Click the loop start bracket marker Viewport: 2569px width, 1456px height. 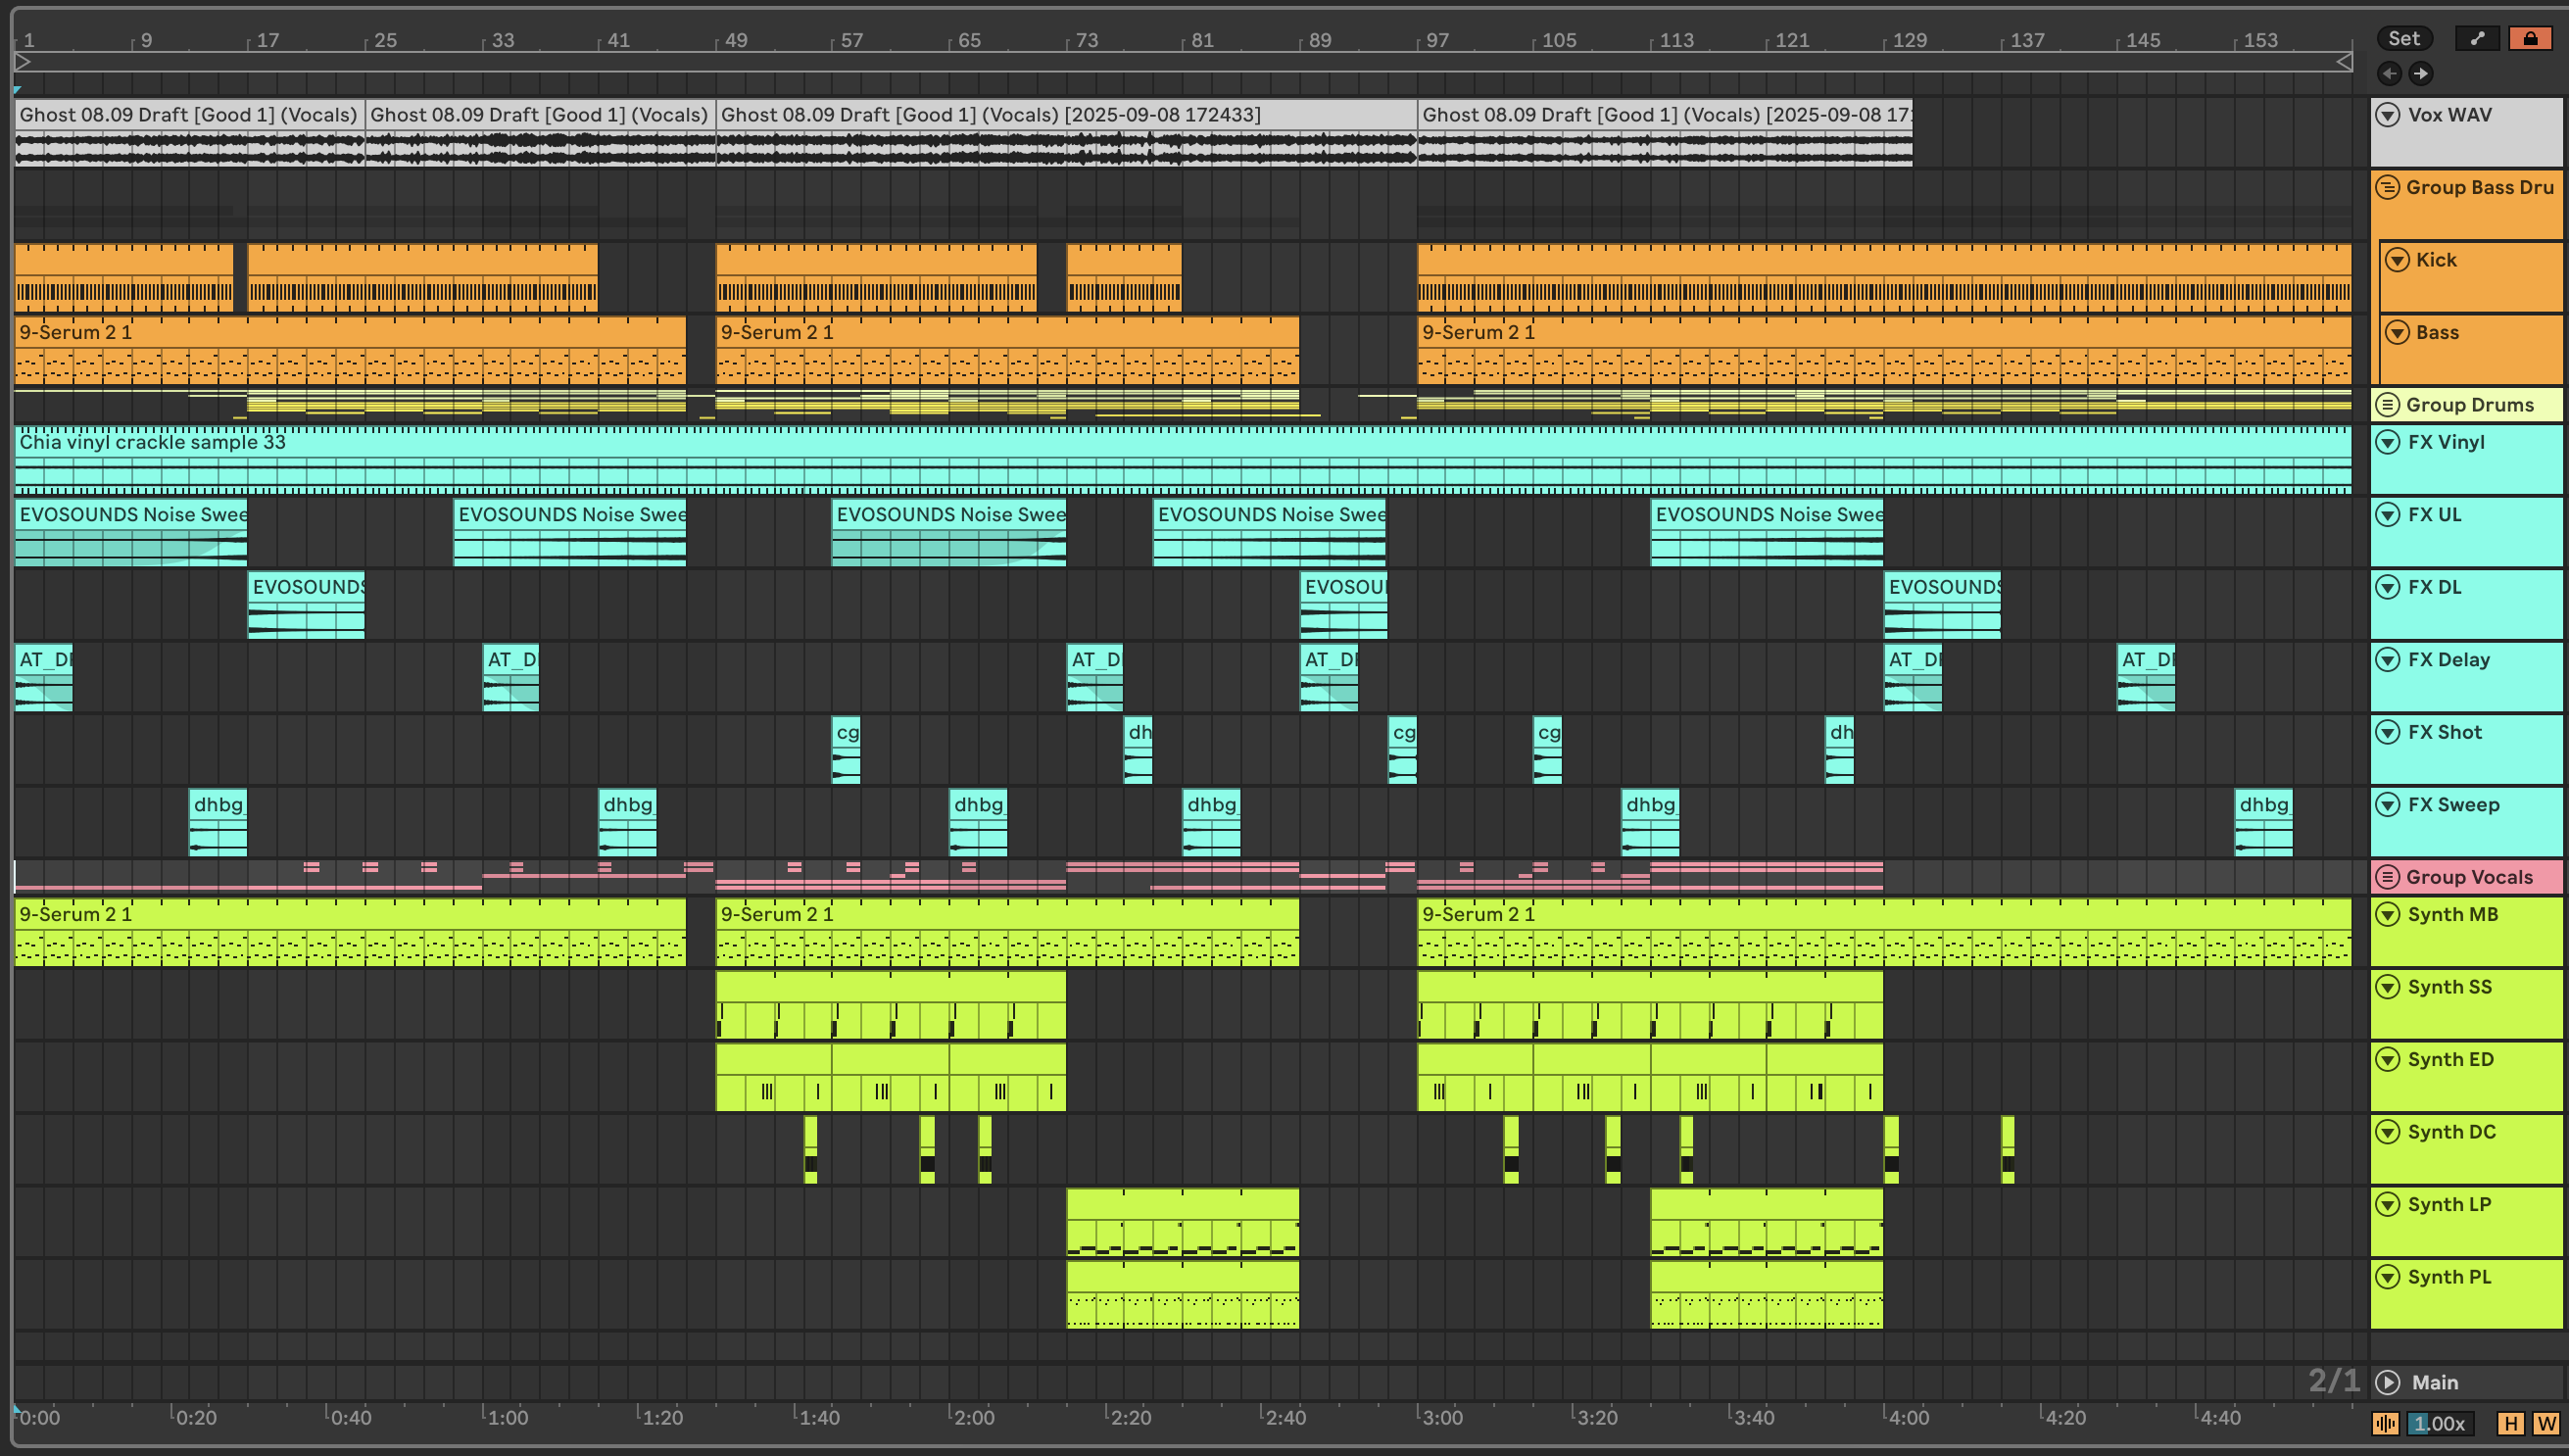23,62
